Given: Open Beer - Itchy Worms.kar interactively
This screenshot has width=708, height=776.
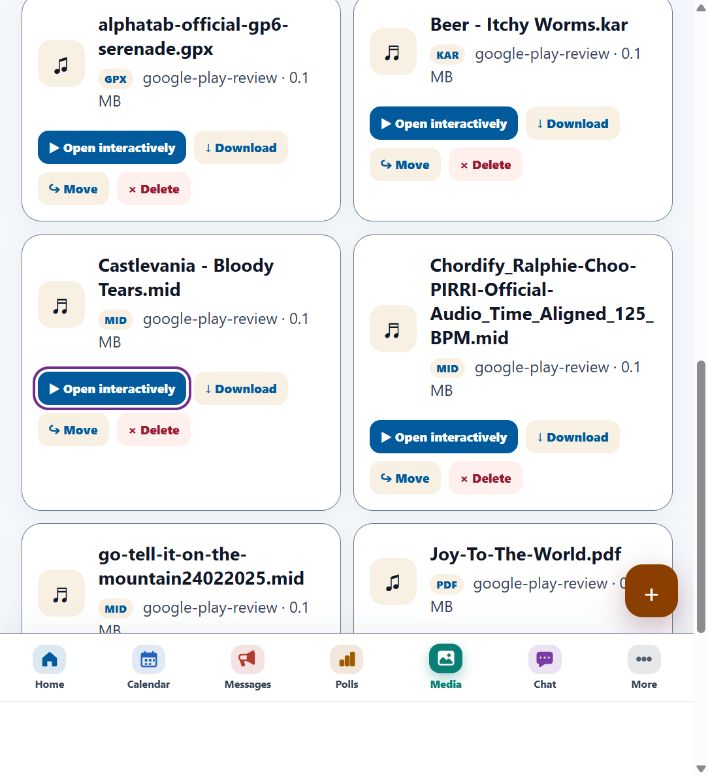Looking at the screenshot, I should [444, 123].
